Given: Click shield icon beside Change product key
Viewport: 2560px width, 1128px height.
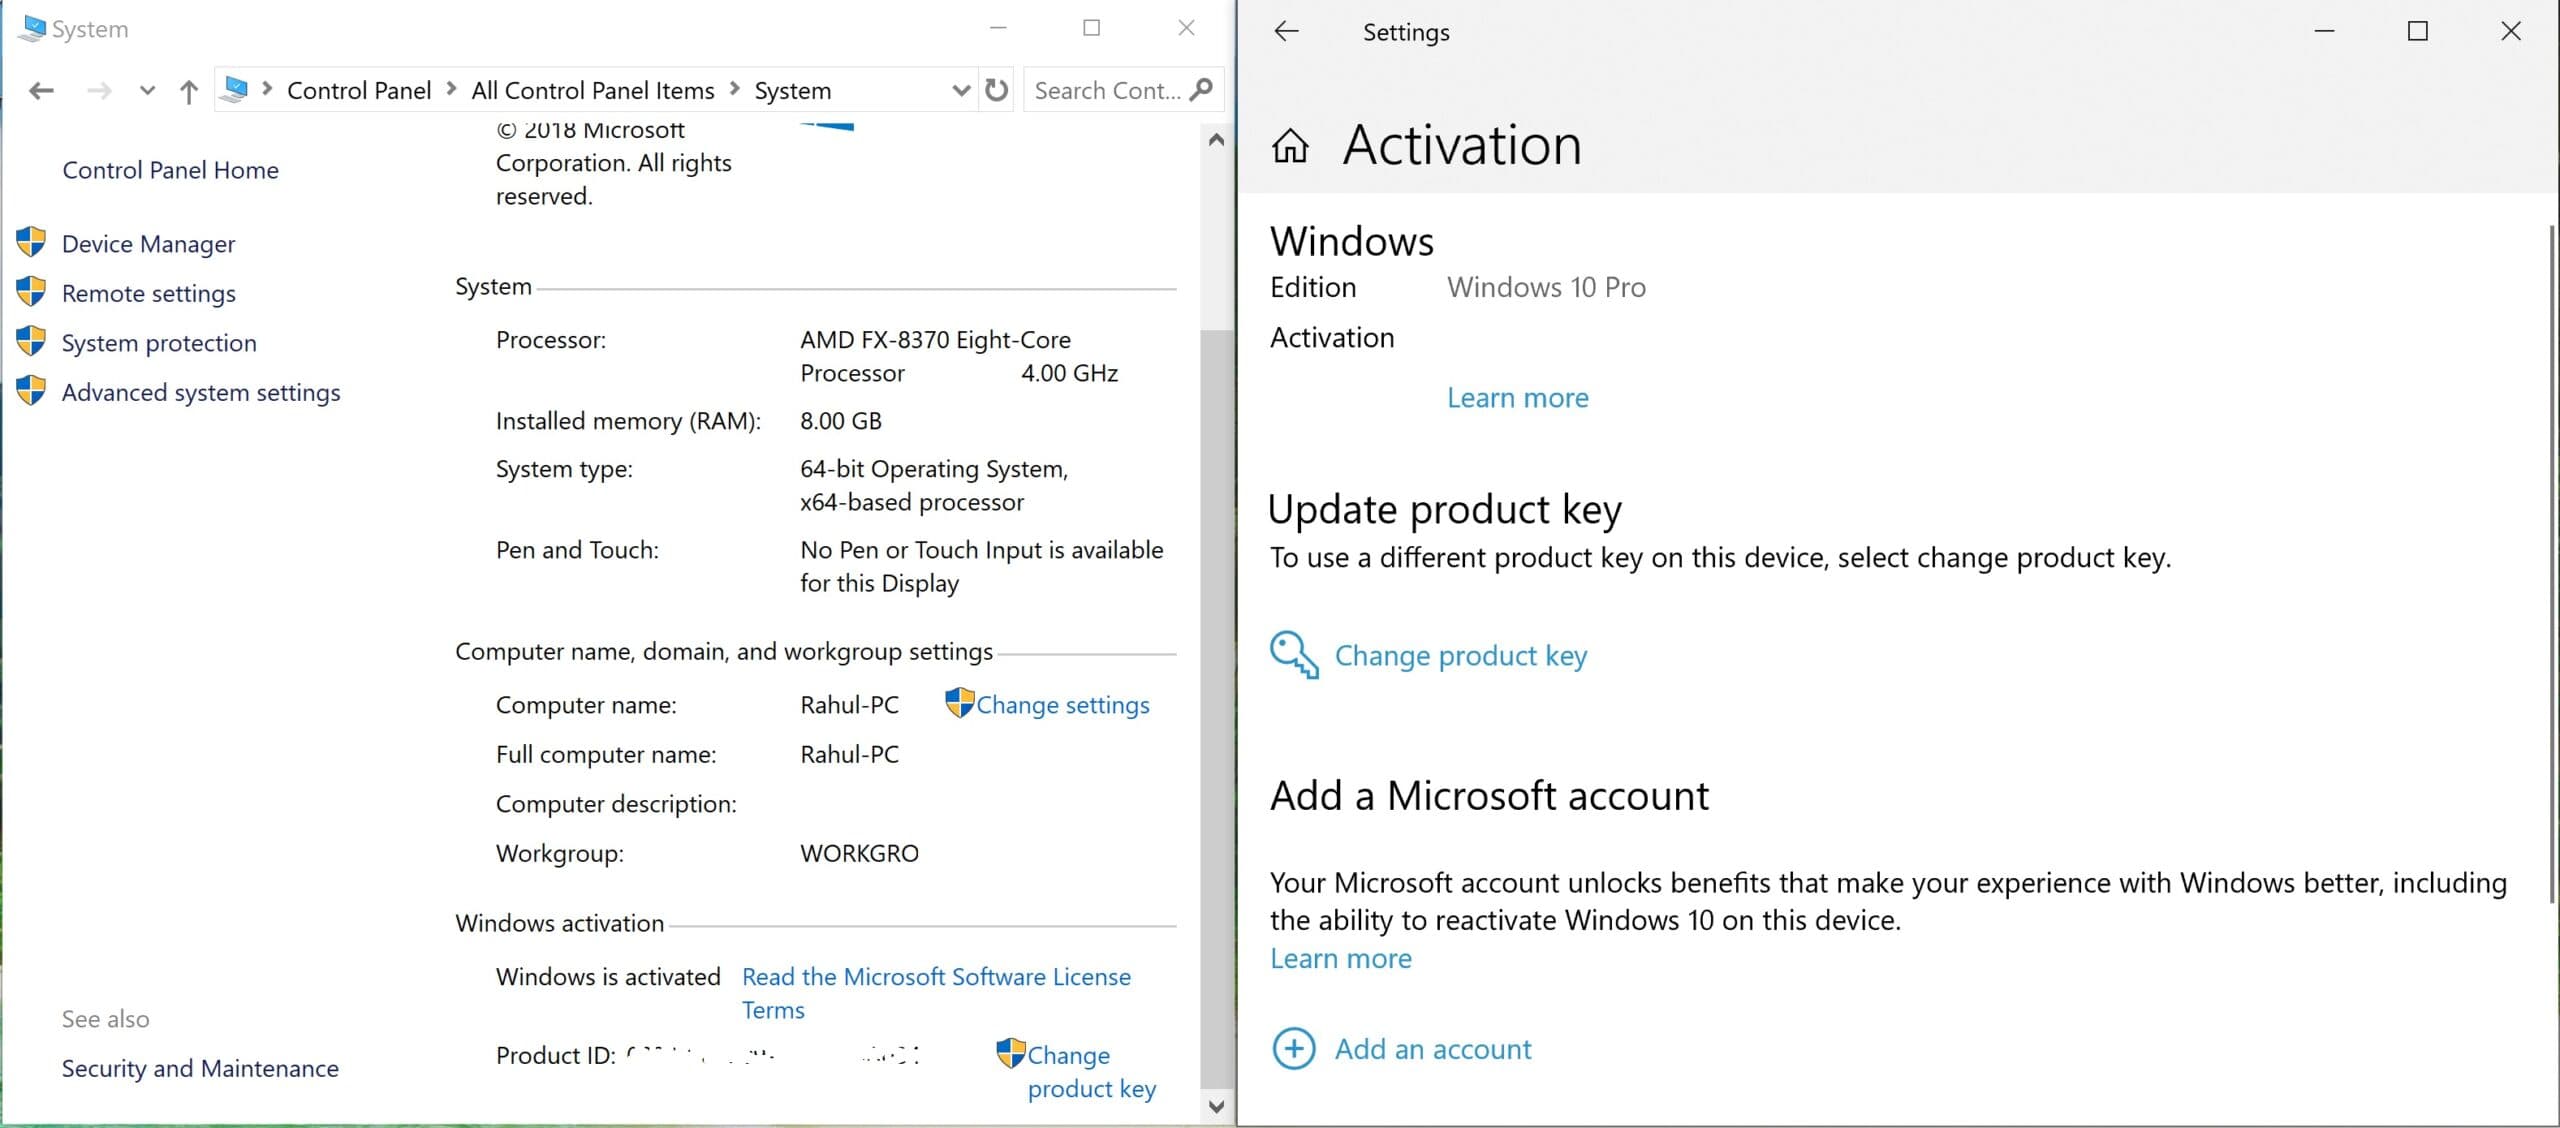Looking at the screenshot, I should click(1011, 1053).
